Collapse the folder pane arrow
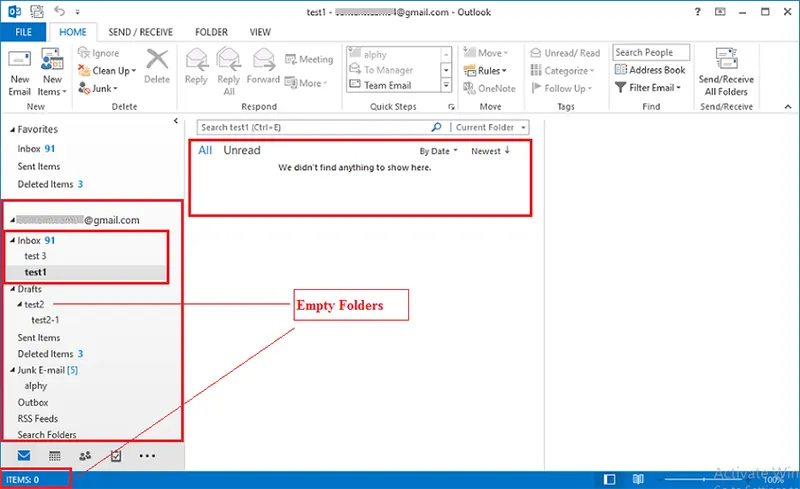Viewport: 800px width, 489px height. point(176,121)
